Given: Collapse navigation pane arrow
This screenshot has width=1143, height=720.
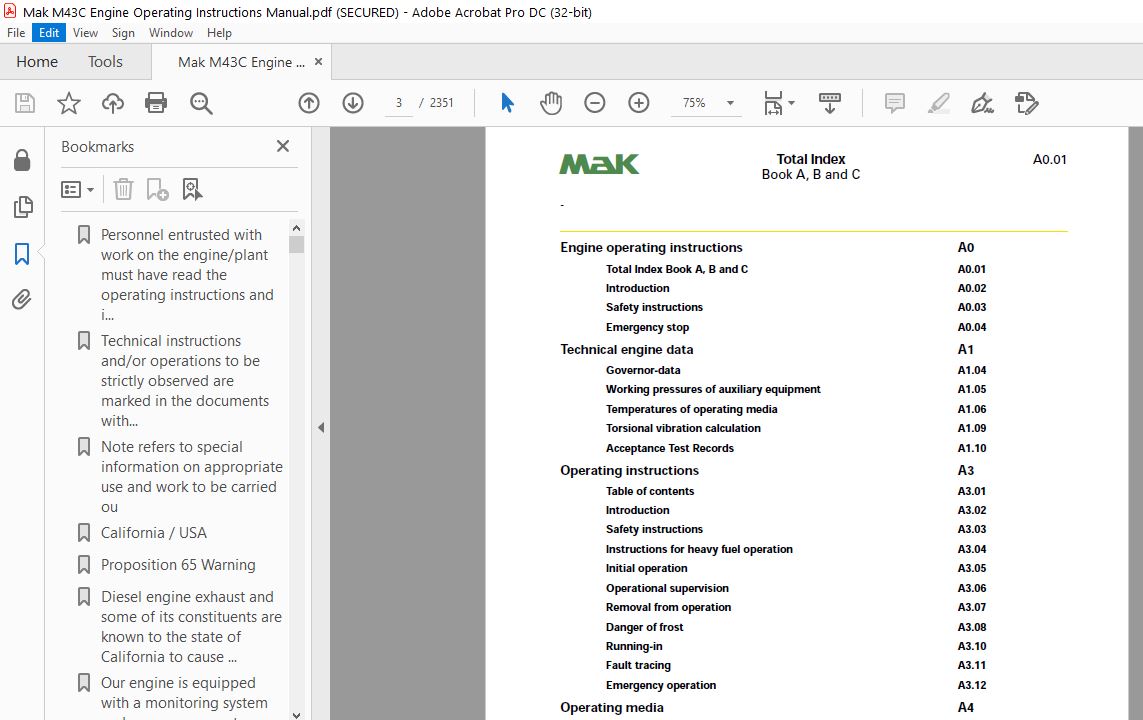Looking at the screenshot, I should click(x=321, y=428).
